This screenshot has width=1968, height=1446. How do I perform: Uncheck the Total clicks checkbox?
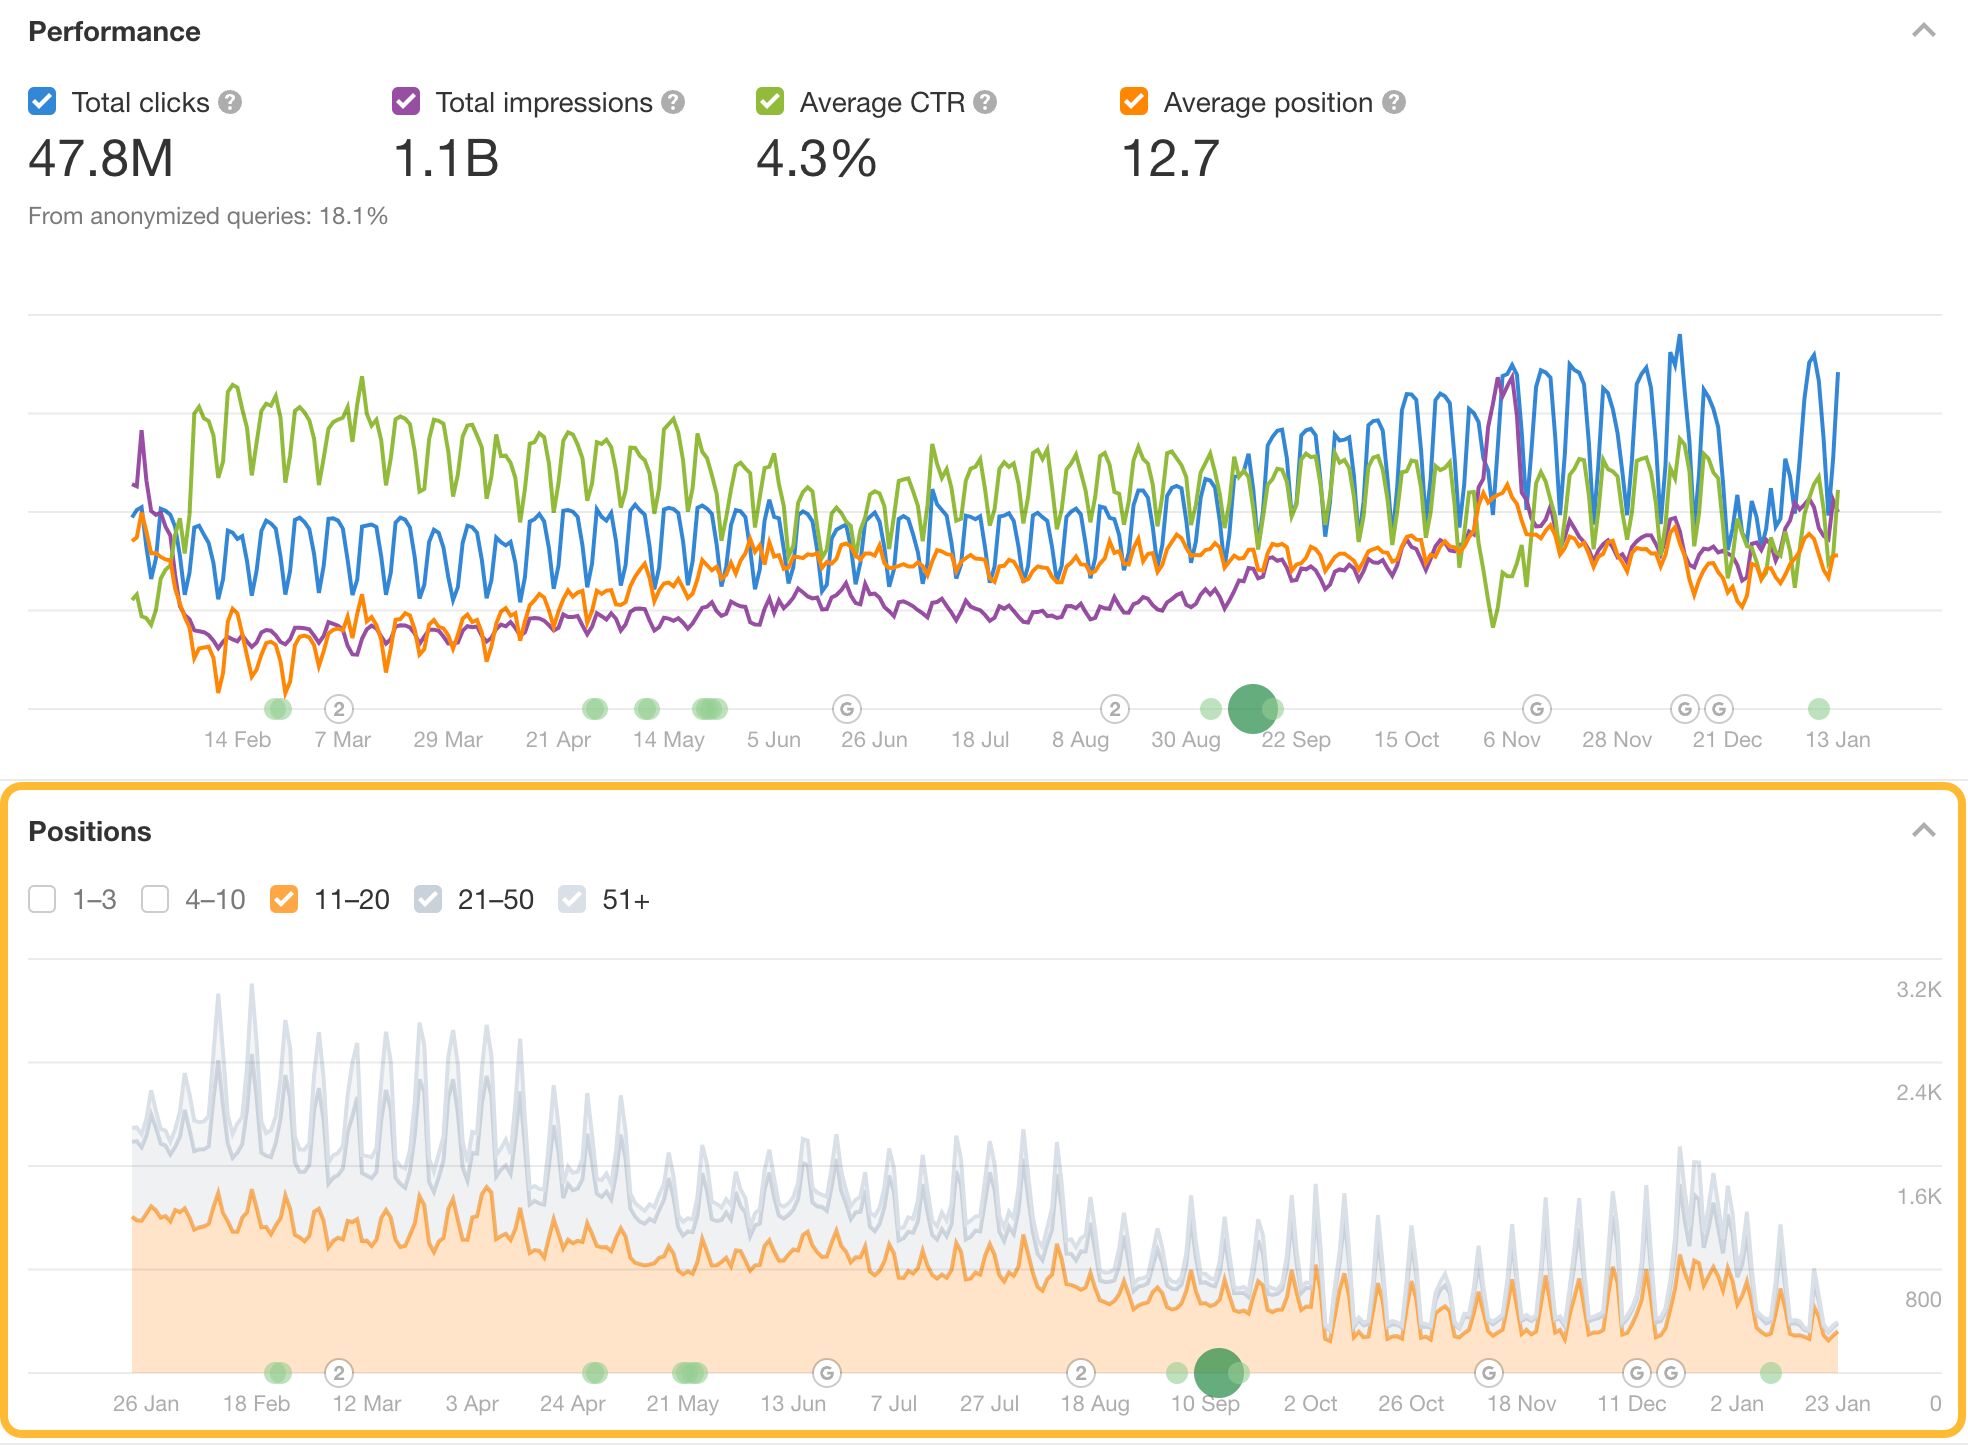click(x=42, y=102)
